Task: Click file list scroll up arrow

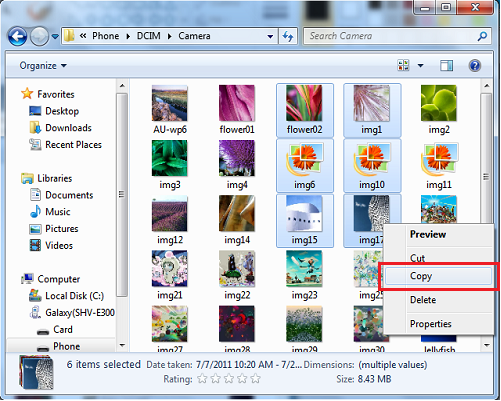Action: tap(487, 86)
